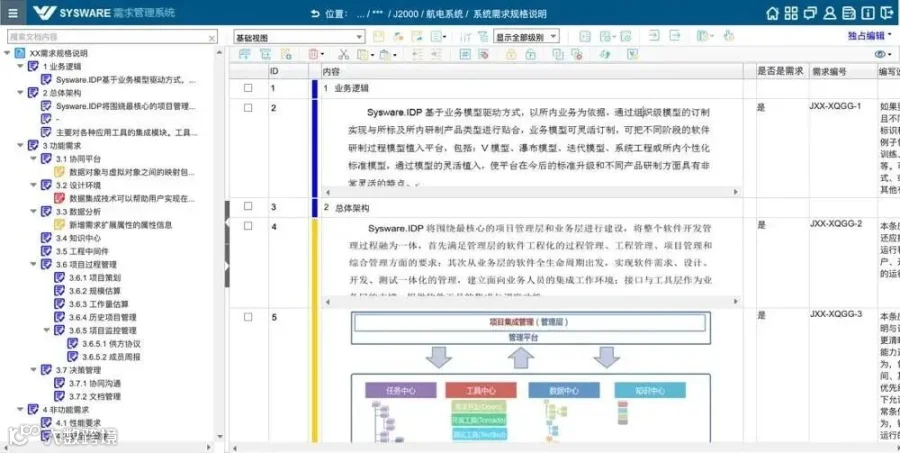The height and width of the screenshot is (453, 900).
Task: Click 航电系统 in the breadcrumb
Action: (x=444, y=14)
